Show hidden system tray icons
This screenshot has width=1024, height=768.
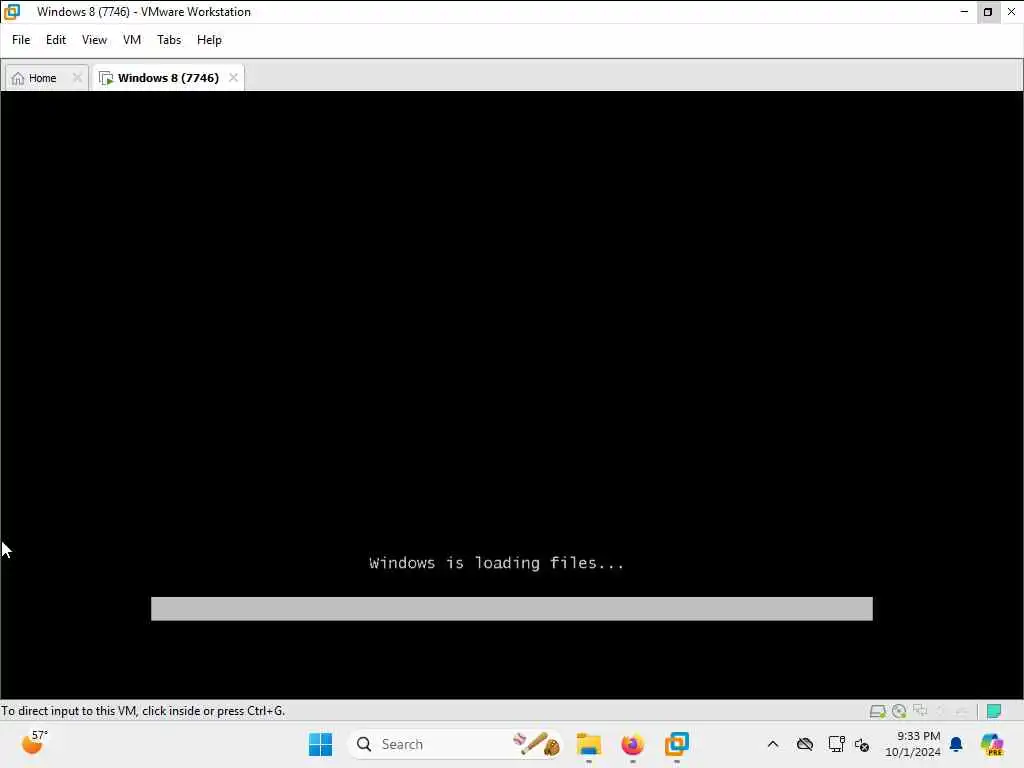pos(773,744)
